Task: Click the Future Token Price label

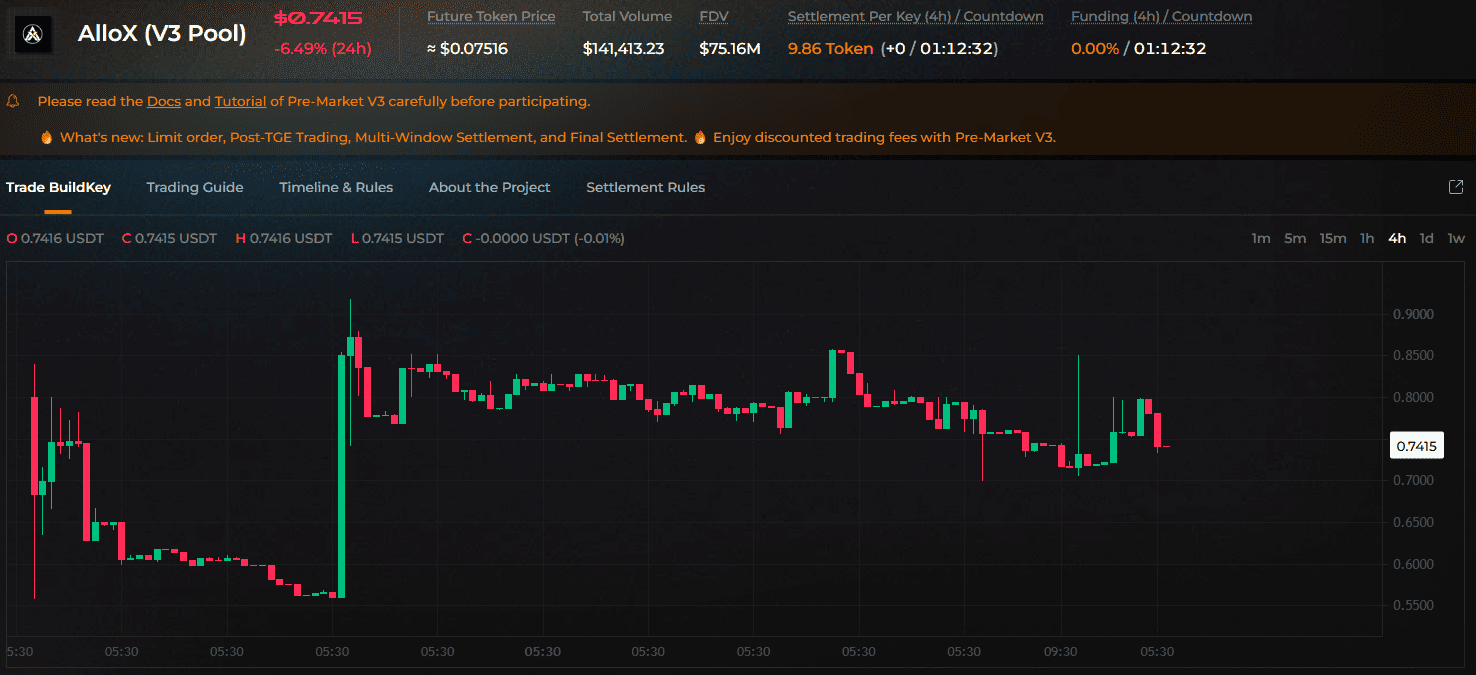Action: [491, 16]
